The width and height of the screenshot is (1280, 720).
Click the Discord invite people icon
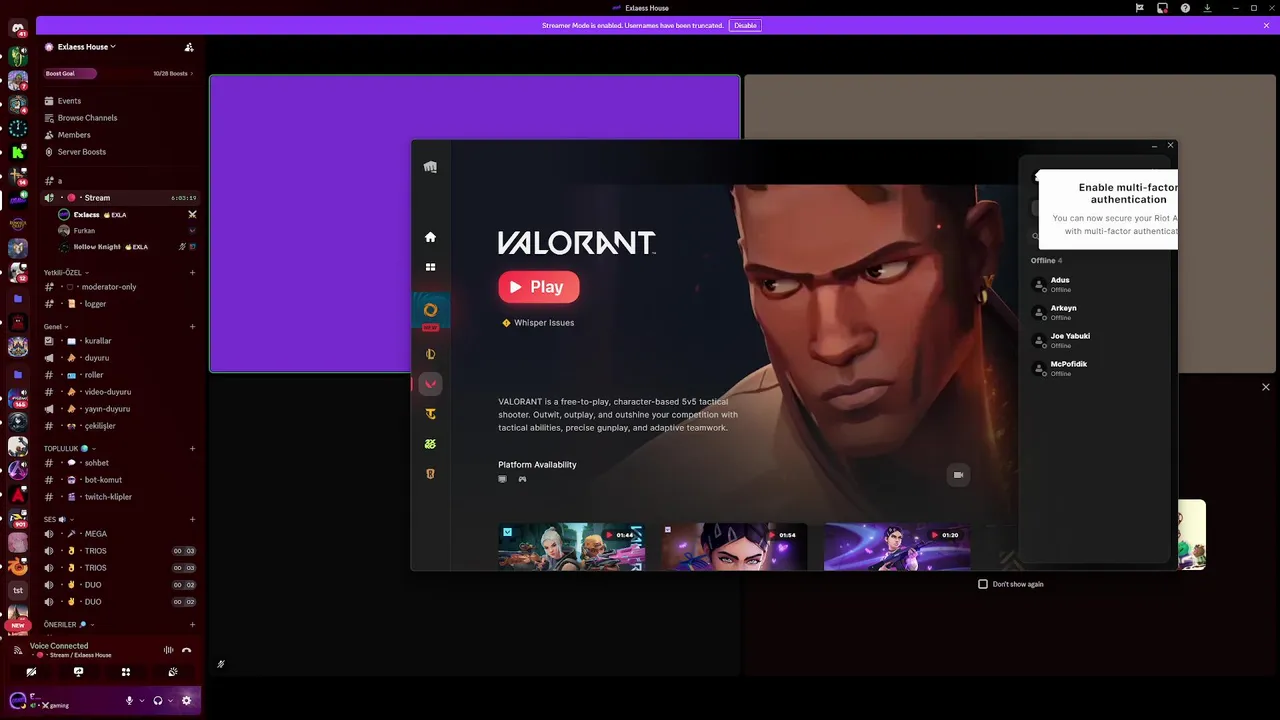tap(189, 47)
